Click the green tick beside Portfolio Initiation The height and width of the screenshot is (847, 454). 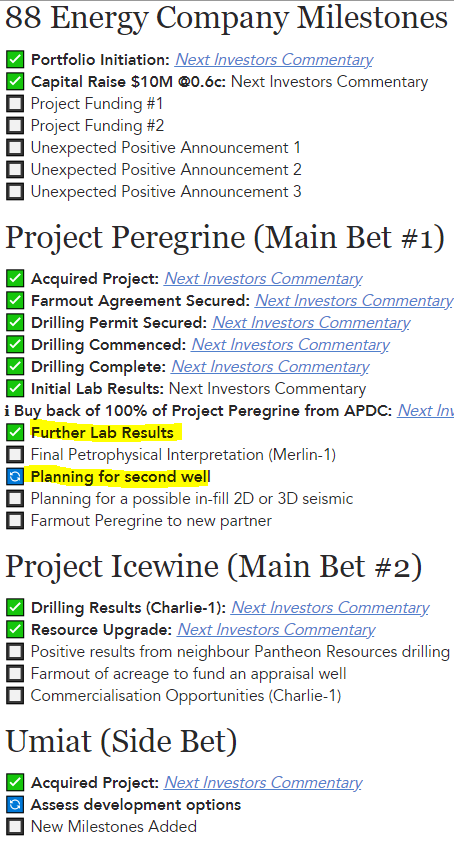pos(15,59)
